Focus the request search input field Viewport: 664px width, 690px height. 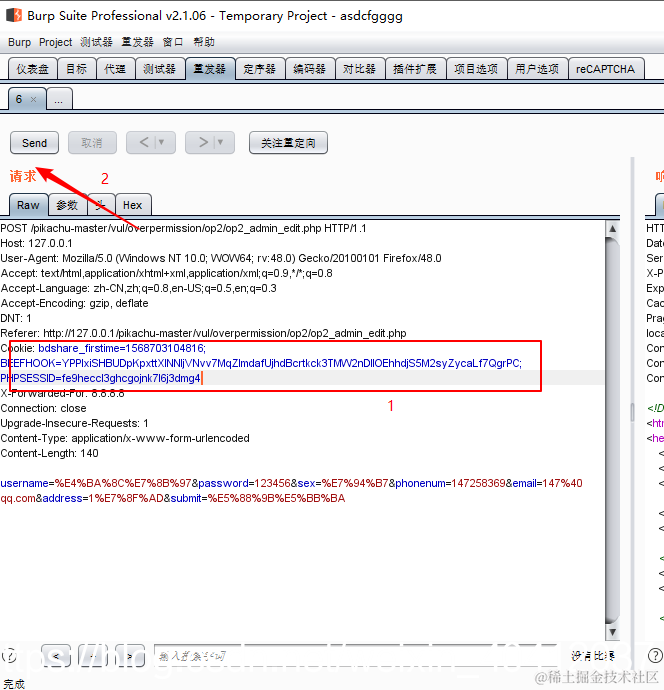point(356,656)
